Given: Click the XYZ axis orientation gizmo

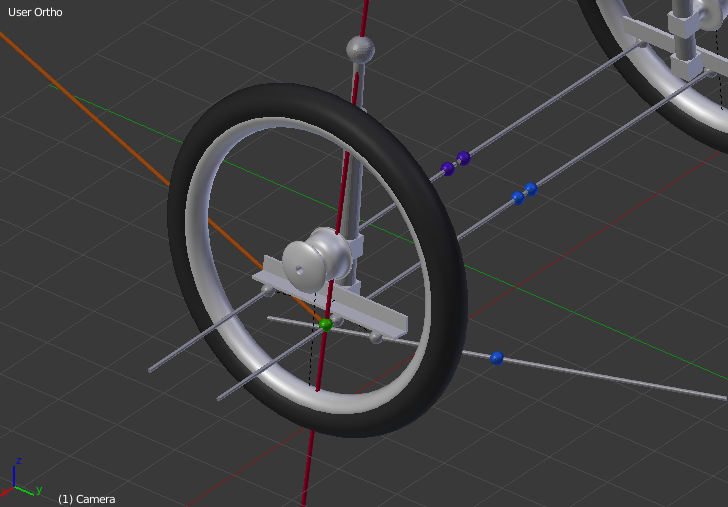Looking at the screenshot, I should pos(22,479).
